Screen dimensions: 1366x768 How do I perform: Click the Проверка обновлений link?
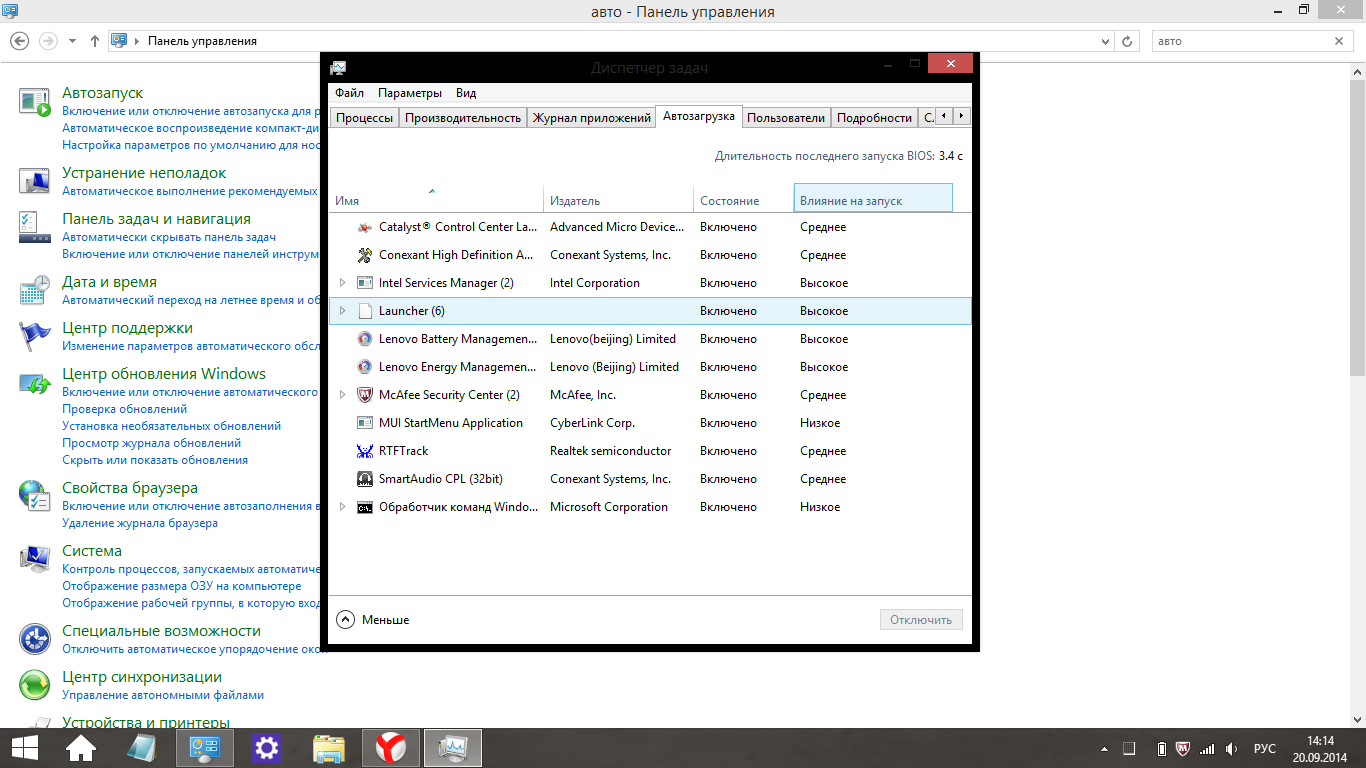124,409
